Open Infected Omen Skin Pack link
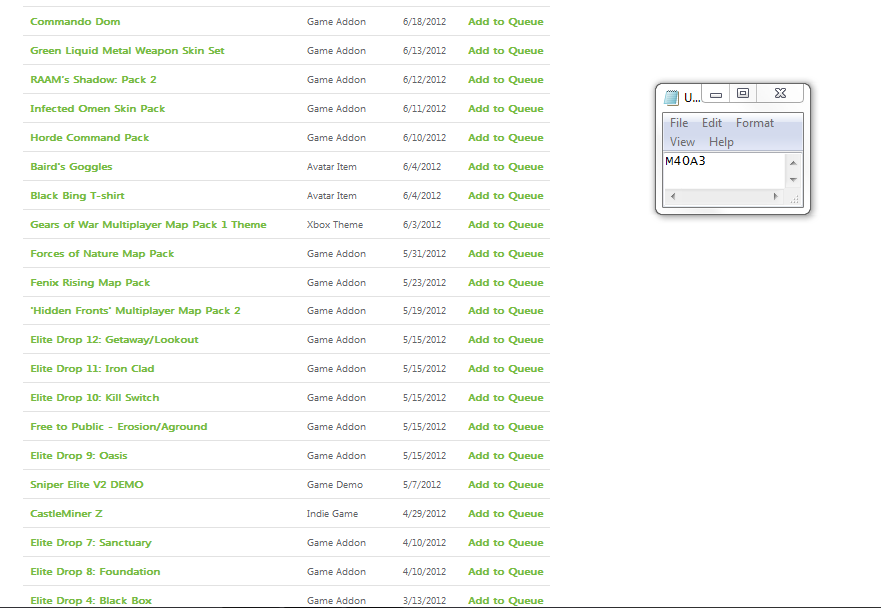 (x=97, y=108)
